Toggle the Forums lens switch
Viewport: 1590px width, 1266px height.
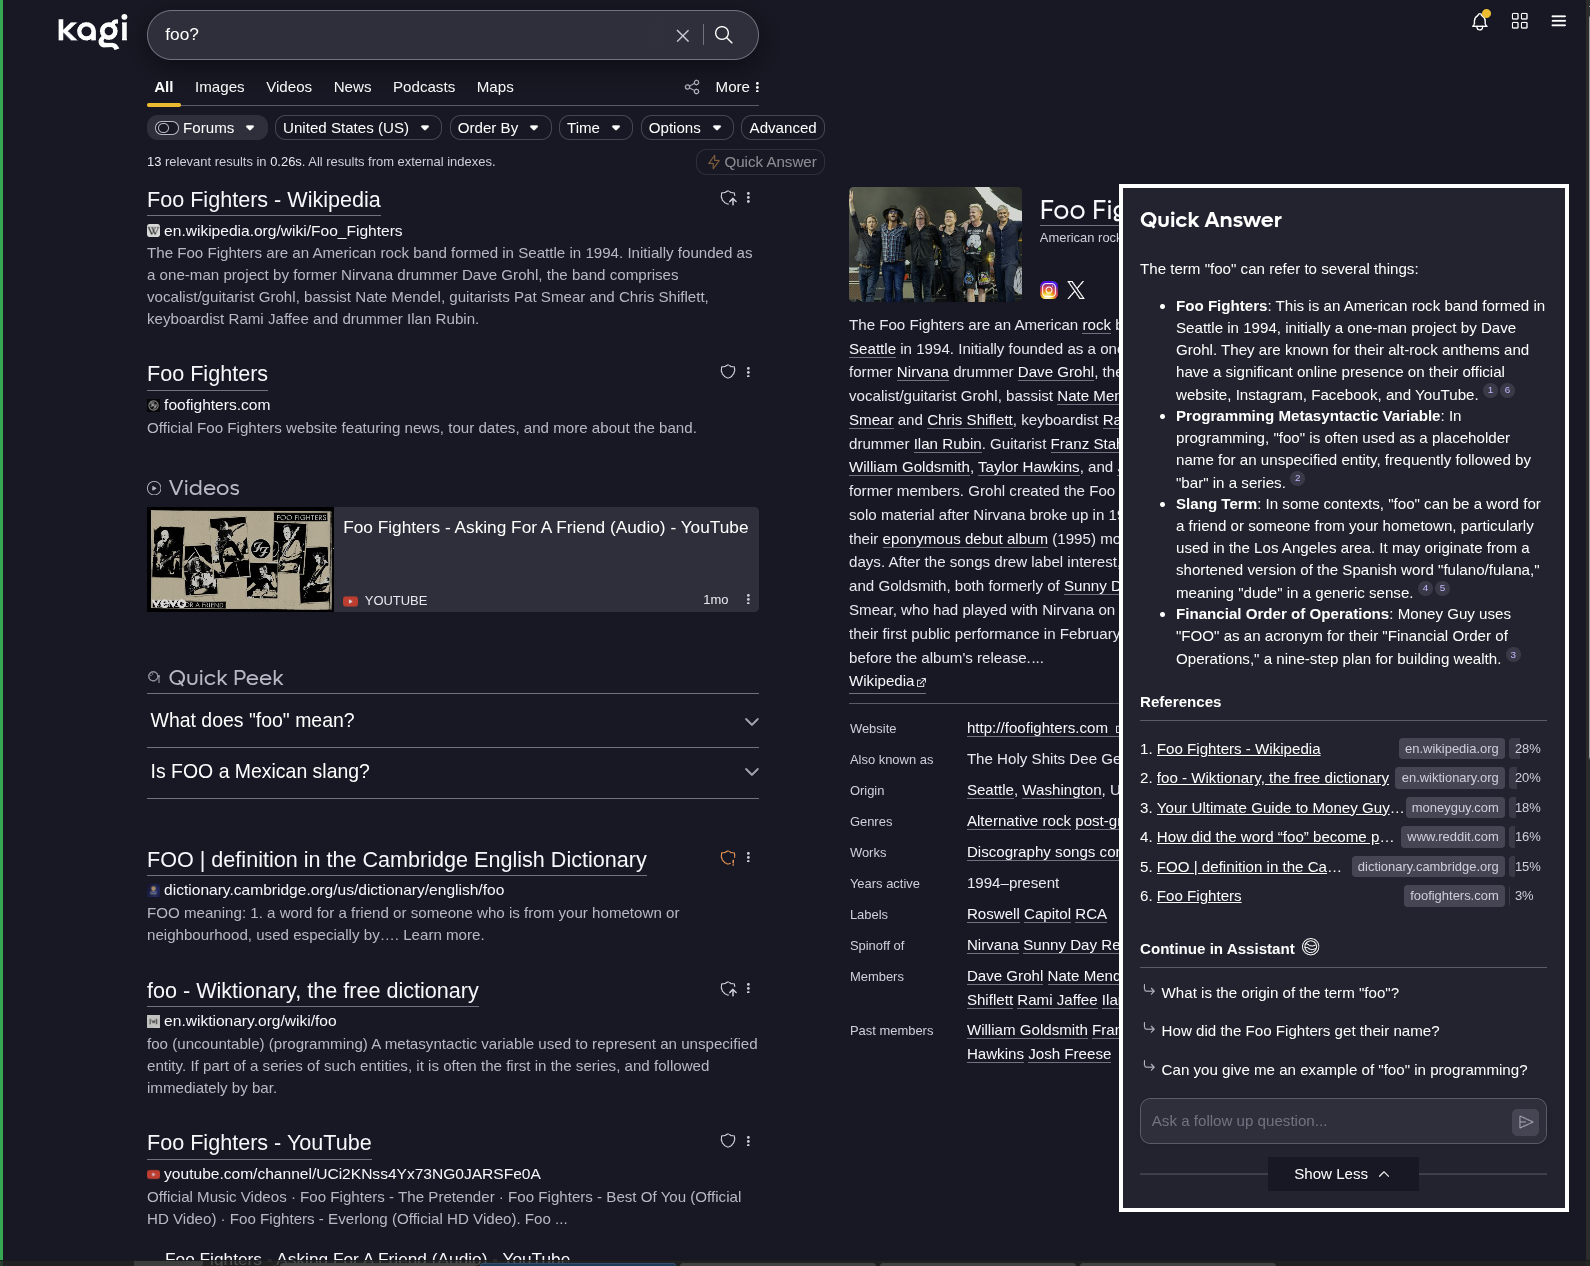point(167,128)
